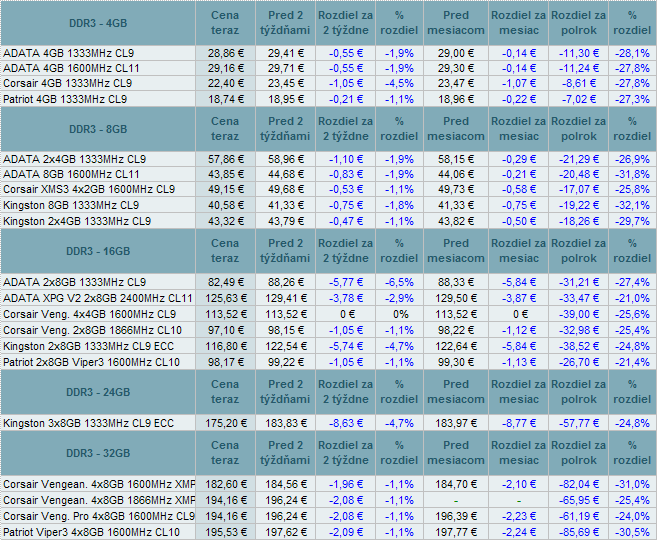Click the -8,63 € two-week difference cell

346,423
